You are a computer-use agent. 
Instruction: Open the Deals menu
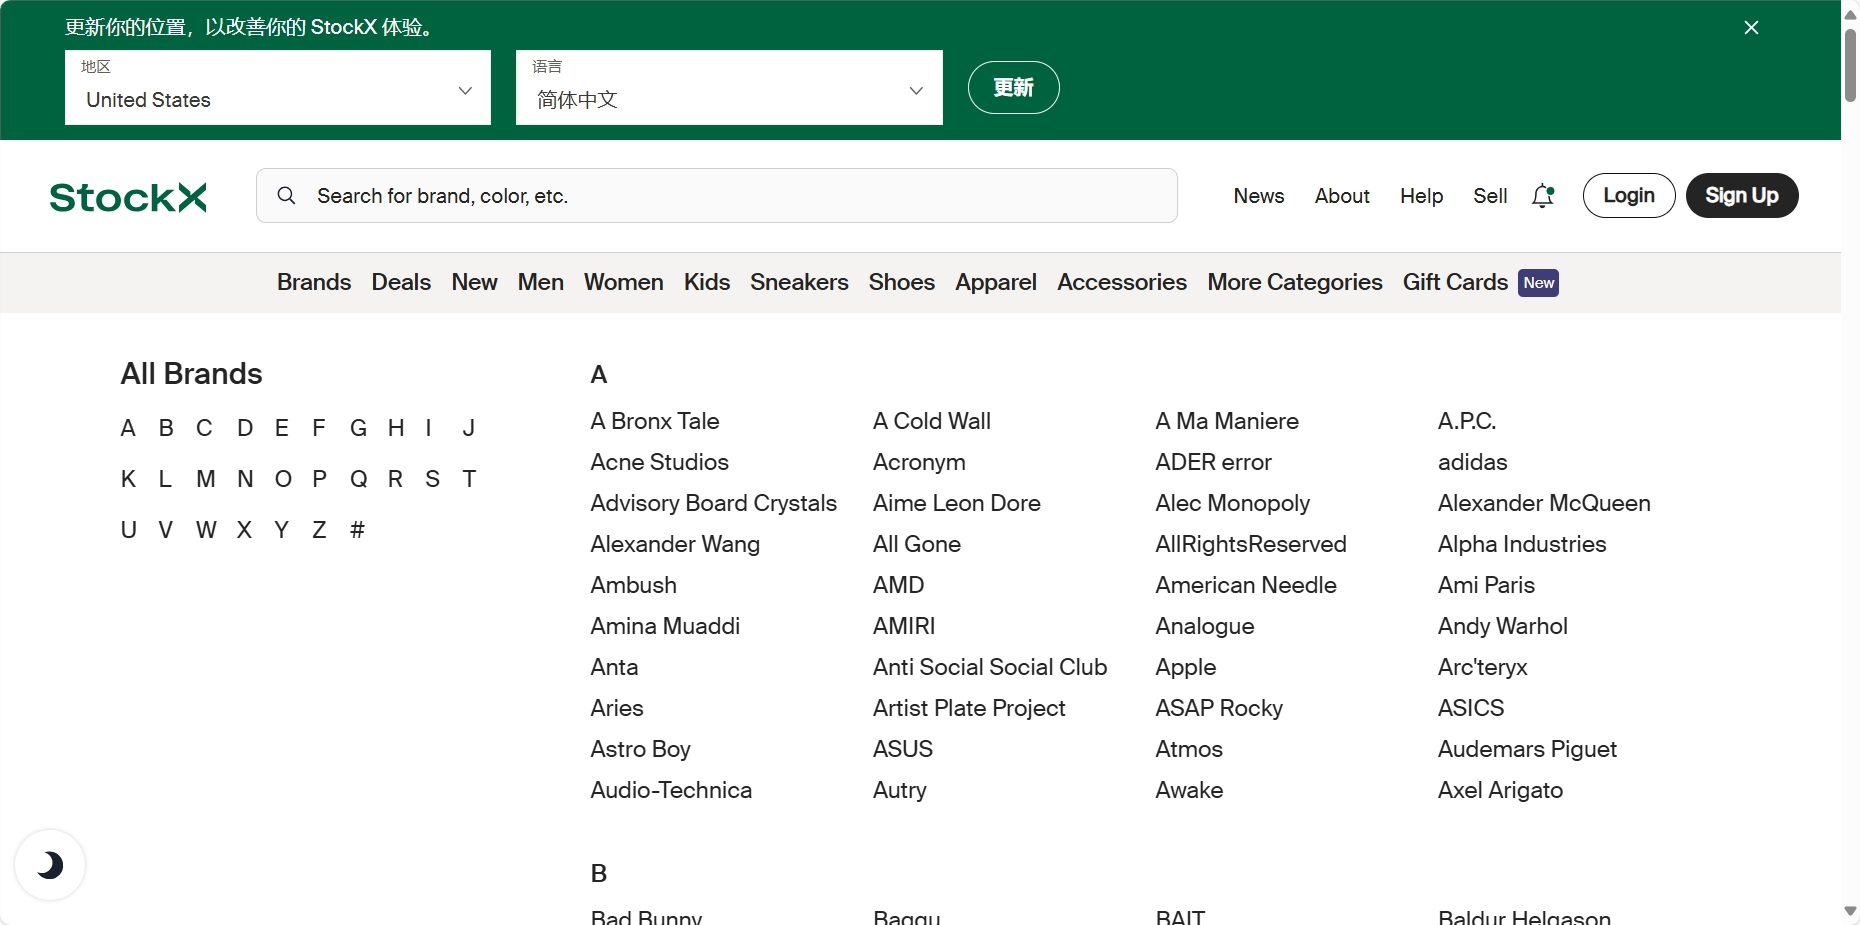tap(401, 283)
